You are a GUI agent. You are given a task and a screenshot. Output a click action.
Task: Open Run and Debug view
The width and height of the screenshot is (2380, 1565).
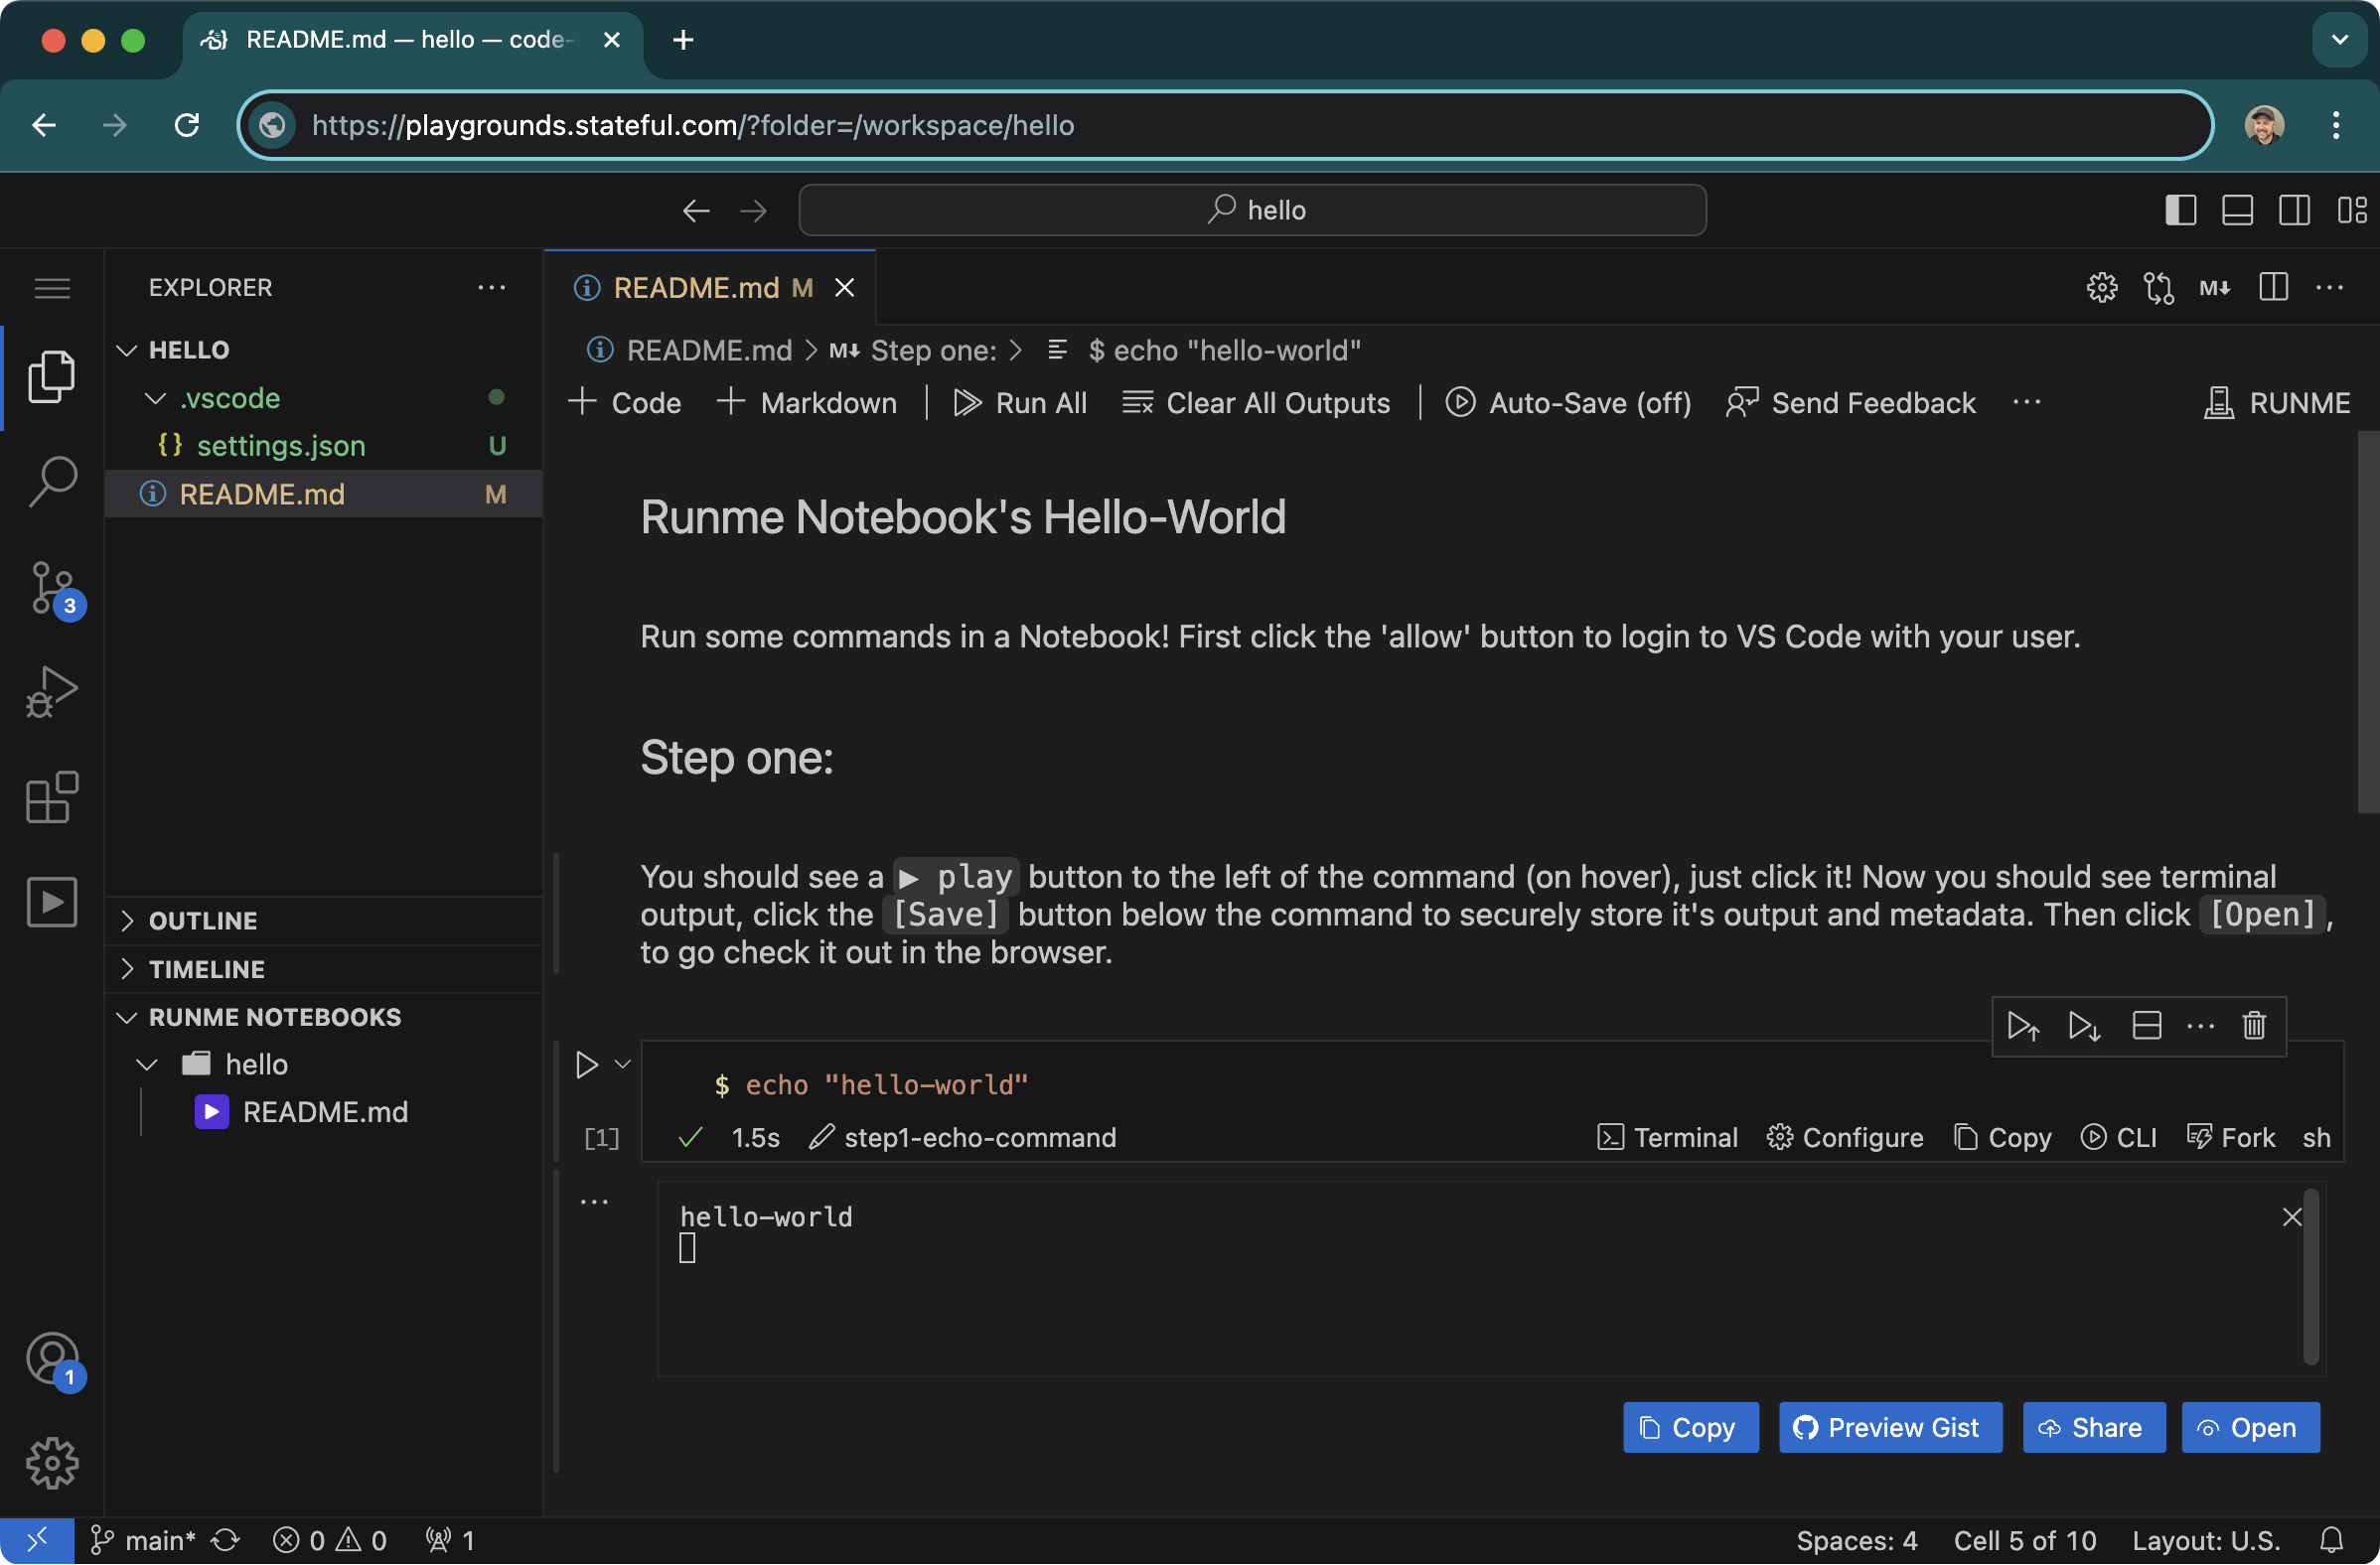pyautogui.click(x=52, y=692)
